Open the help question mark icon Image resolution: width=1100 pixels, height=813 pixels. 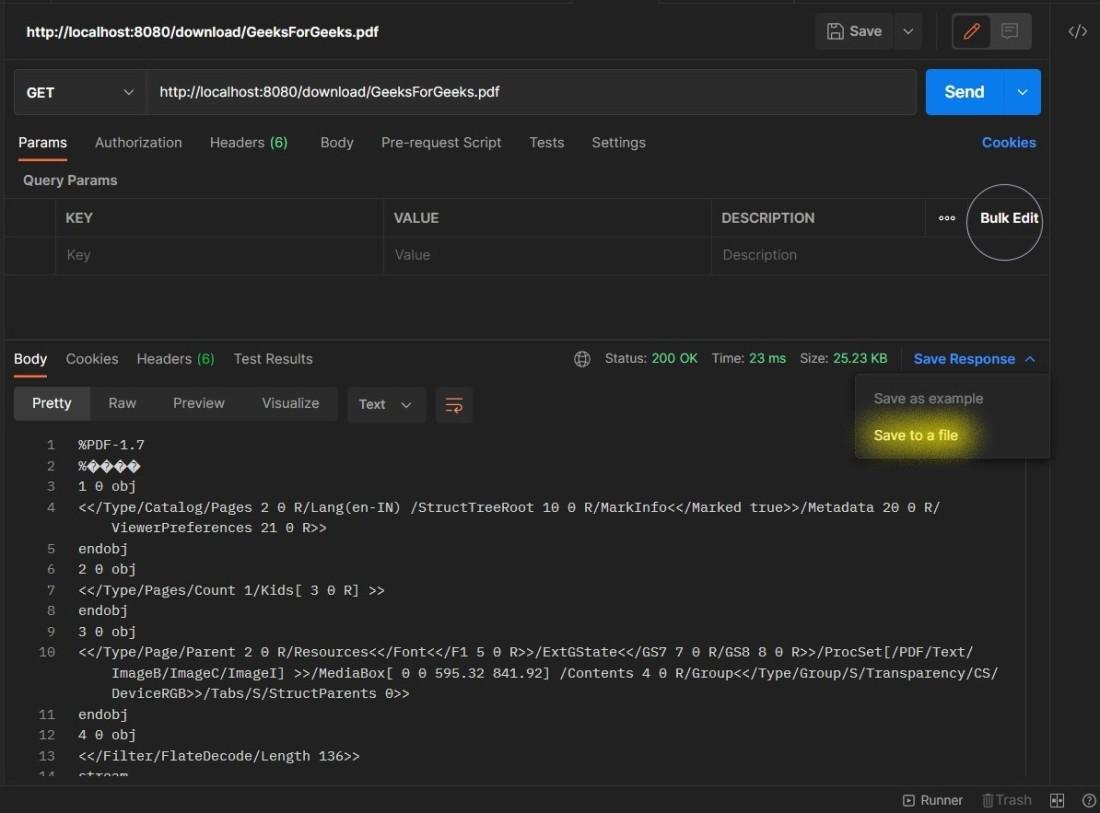click(x=1089, y=800)
